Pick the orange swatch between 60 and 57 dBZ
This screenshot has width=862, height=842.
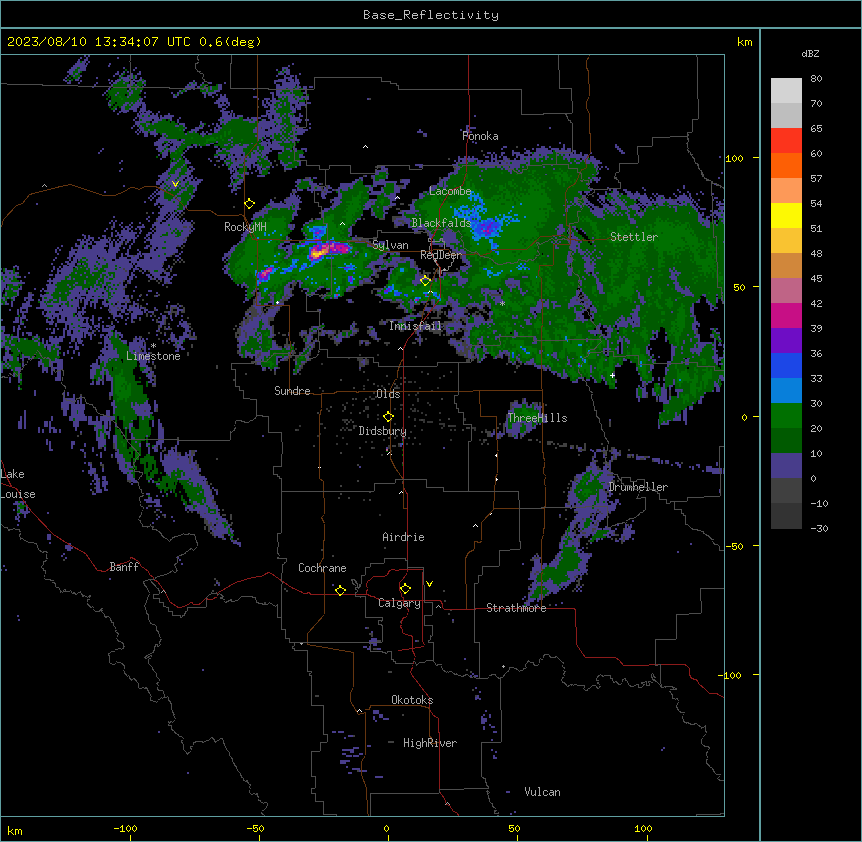786,165
